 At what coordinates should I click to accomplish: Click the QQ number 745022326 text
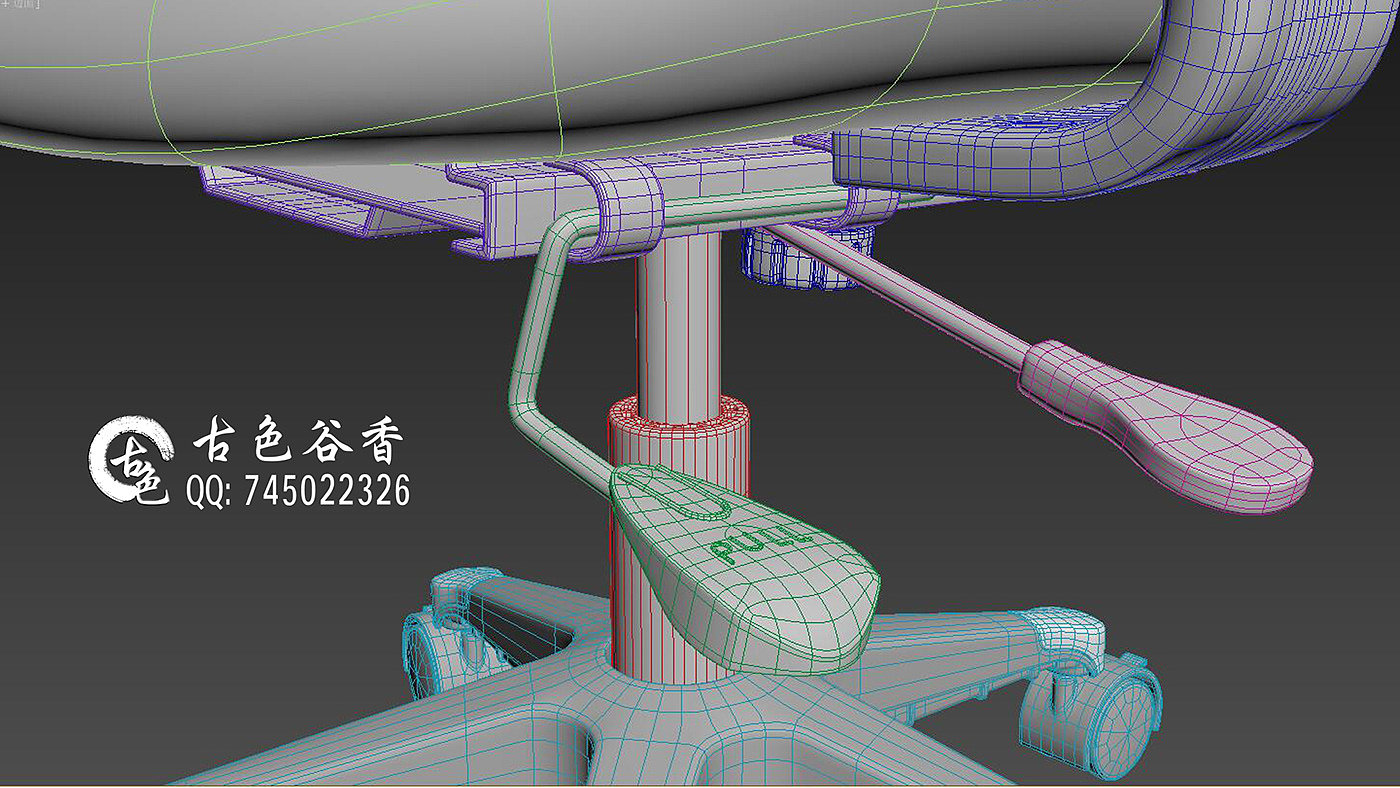point(298,491)
